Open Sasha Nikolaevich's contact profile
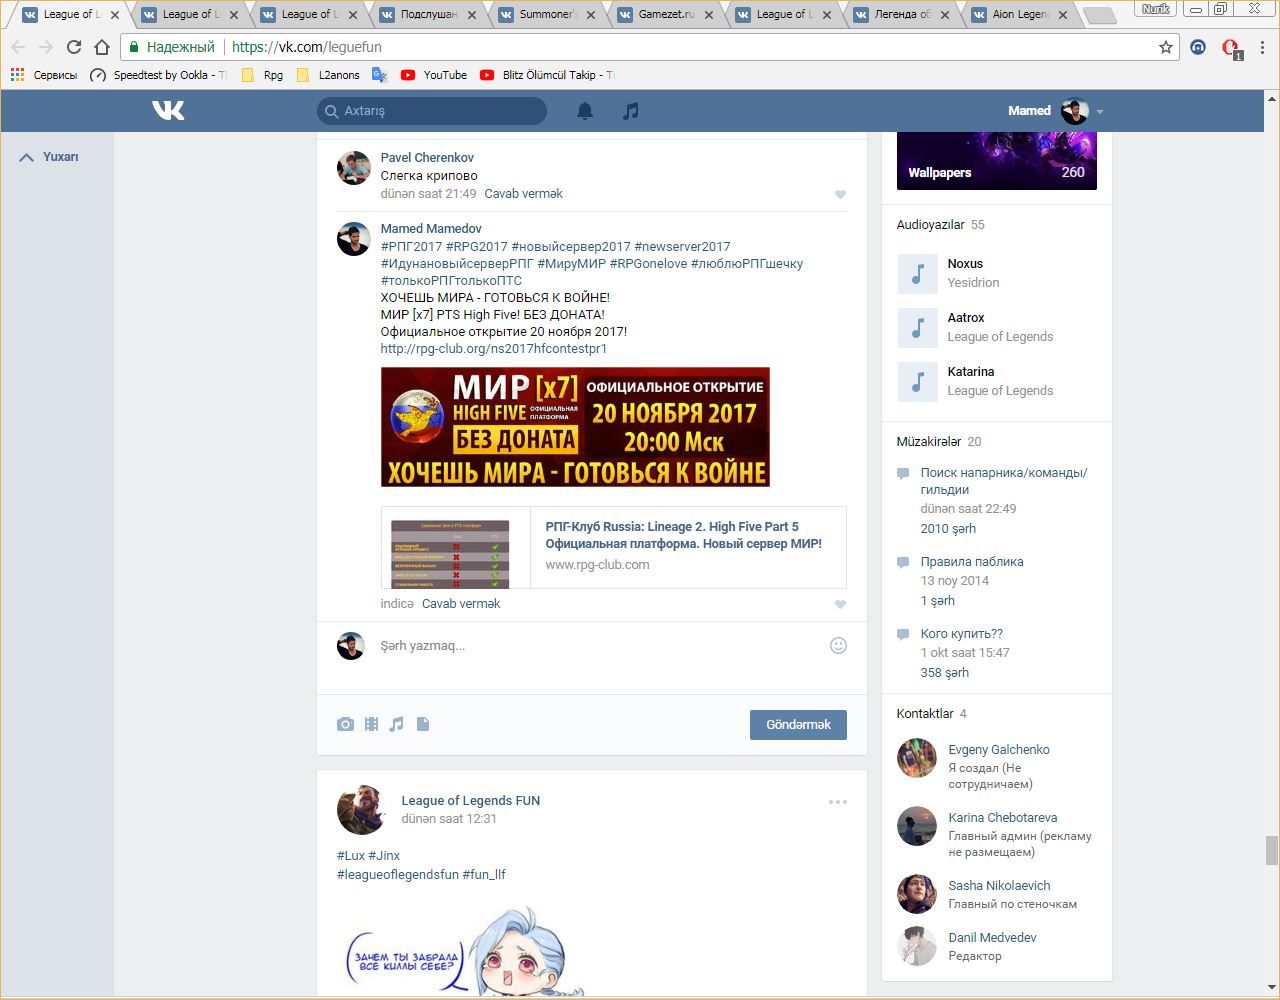This screenshot has width=1280, height=1000. coord(999,886)
